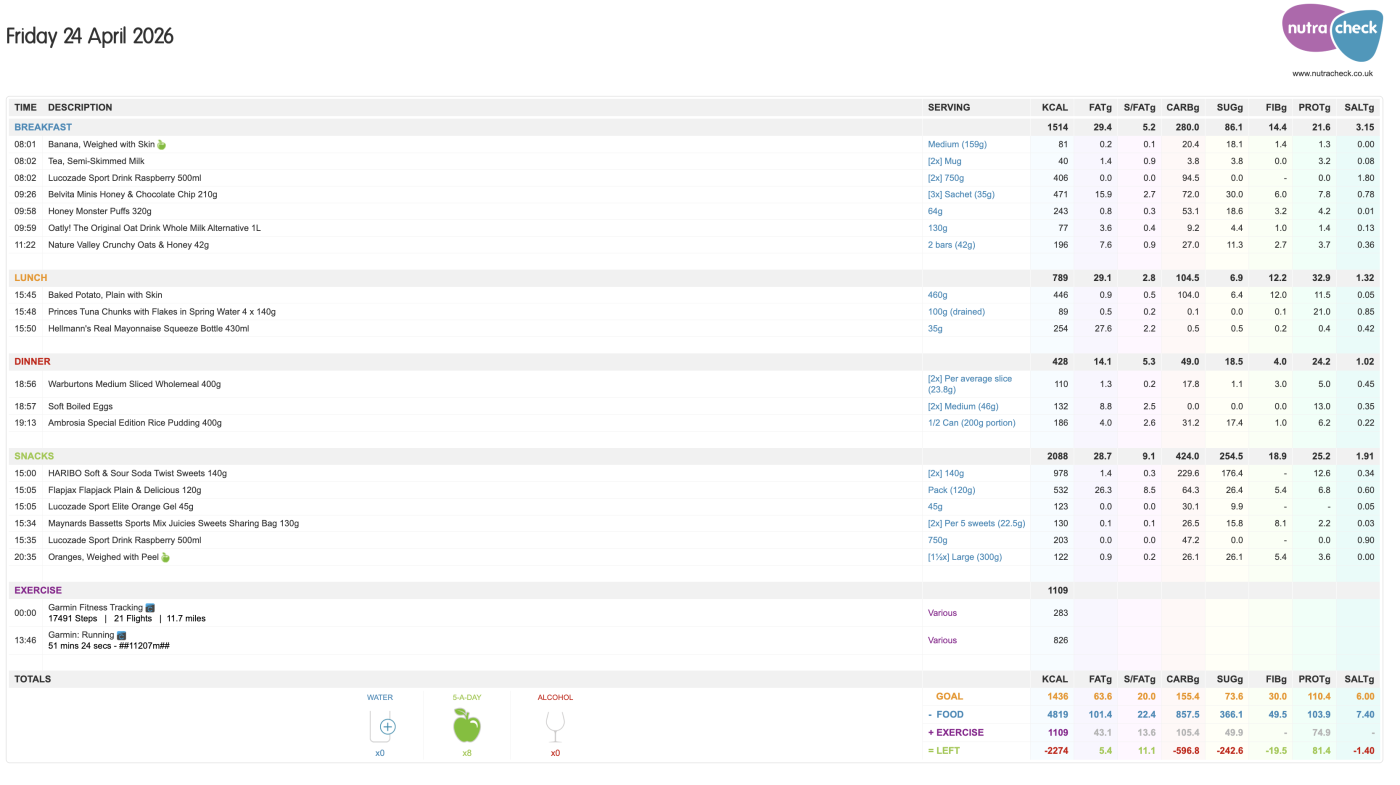The height and width of the screenshot is (785, 1400).
Task: Click the = LEFT label in totals
Action: click(x=945, y=750)
